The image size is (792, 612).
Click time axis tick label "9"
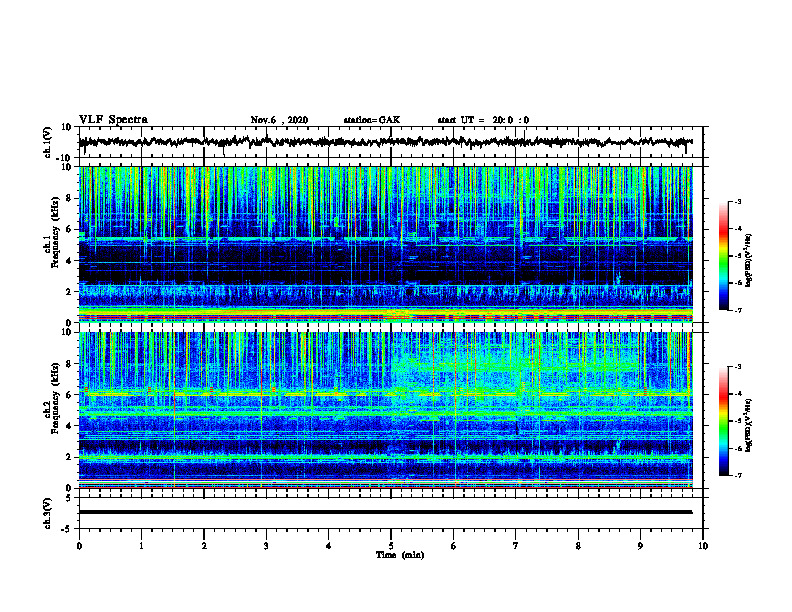point(640,546)
